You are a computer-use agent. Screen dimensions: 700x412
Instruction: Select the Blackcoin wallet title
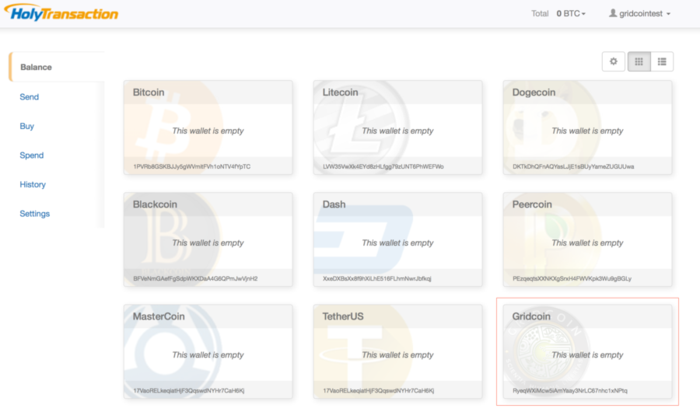coord(155,204)
